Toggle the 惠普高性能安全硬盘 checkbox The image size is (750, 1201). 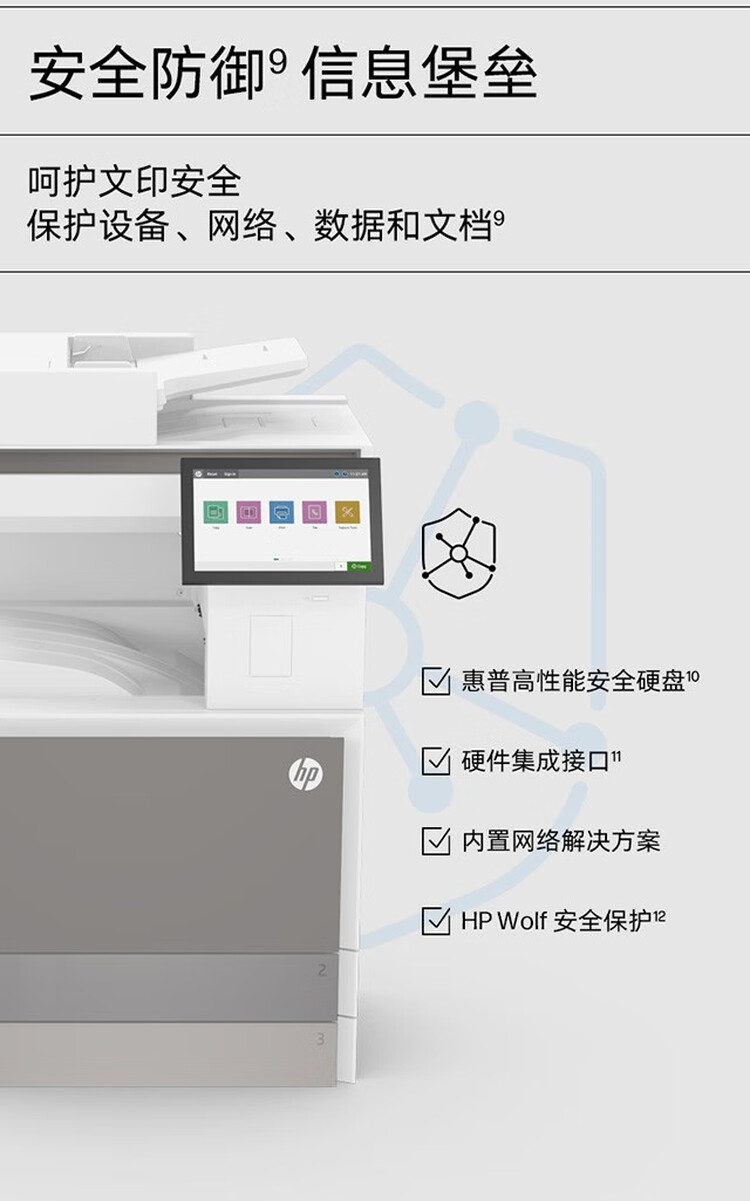[x=436, y=681]
